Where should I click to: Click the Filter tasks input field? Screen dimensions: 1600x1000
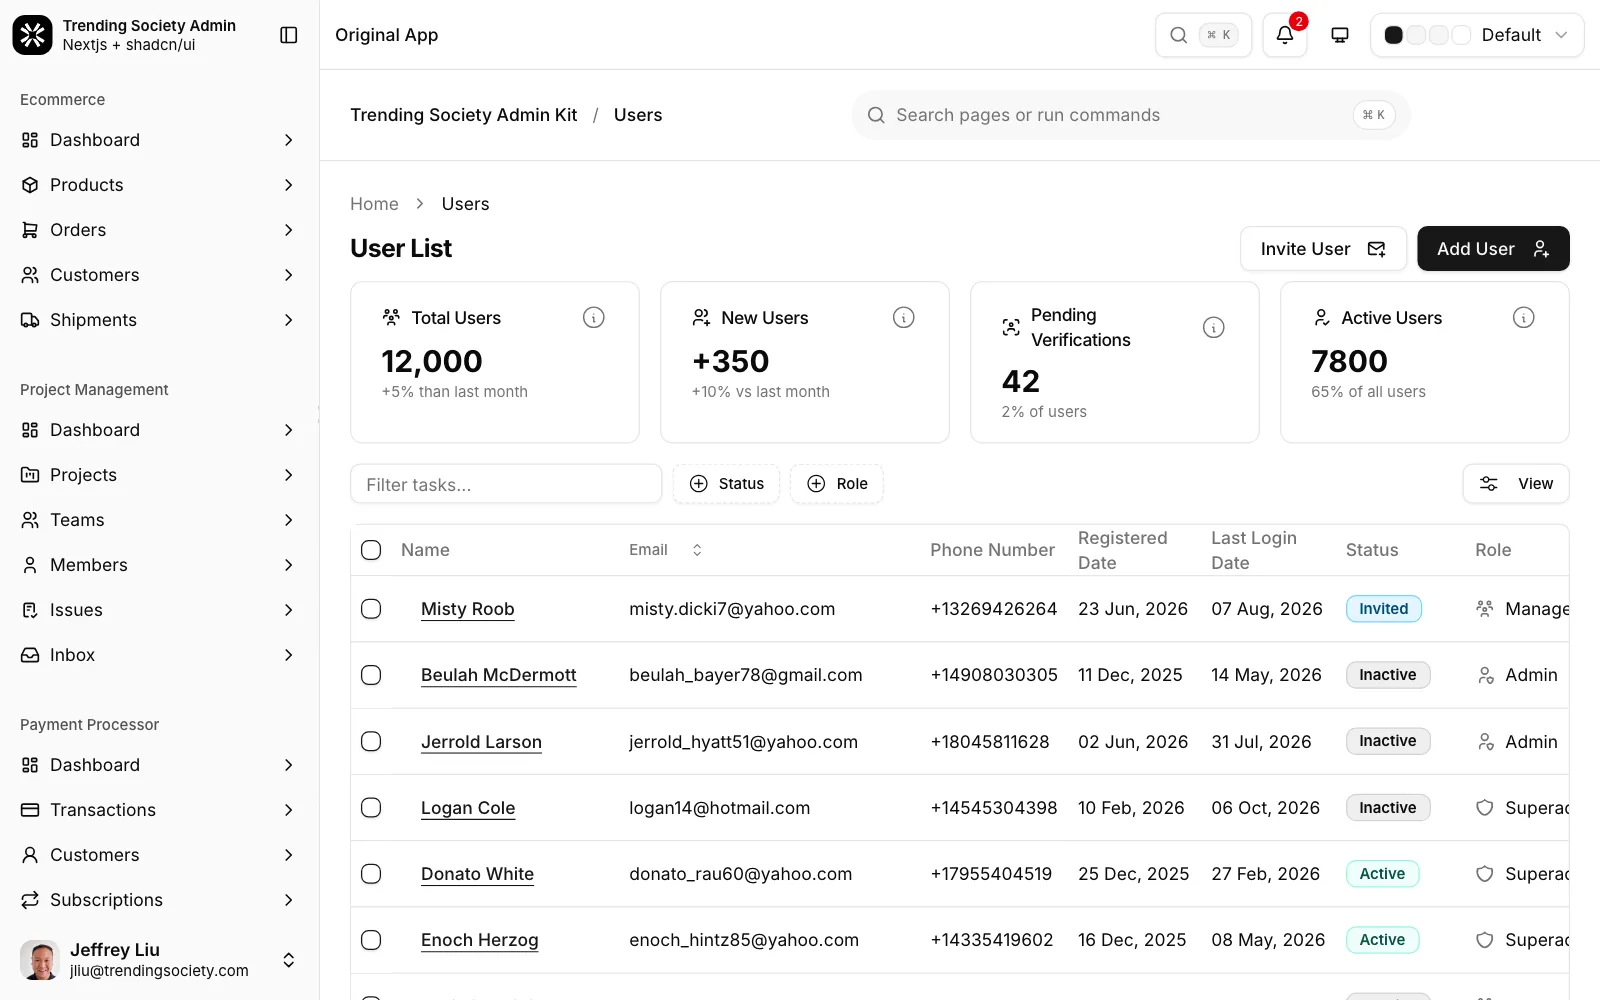coord(506,484)
